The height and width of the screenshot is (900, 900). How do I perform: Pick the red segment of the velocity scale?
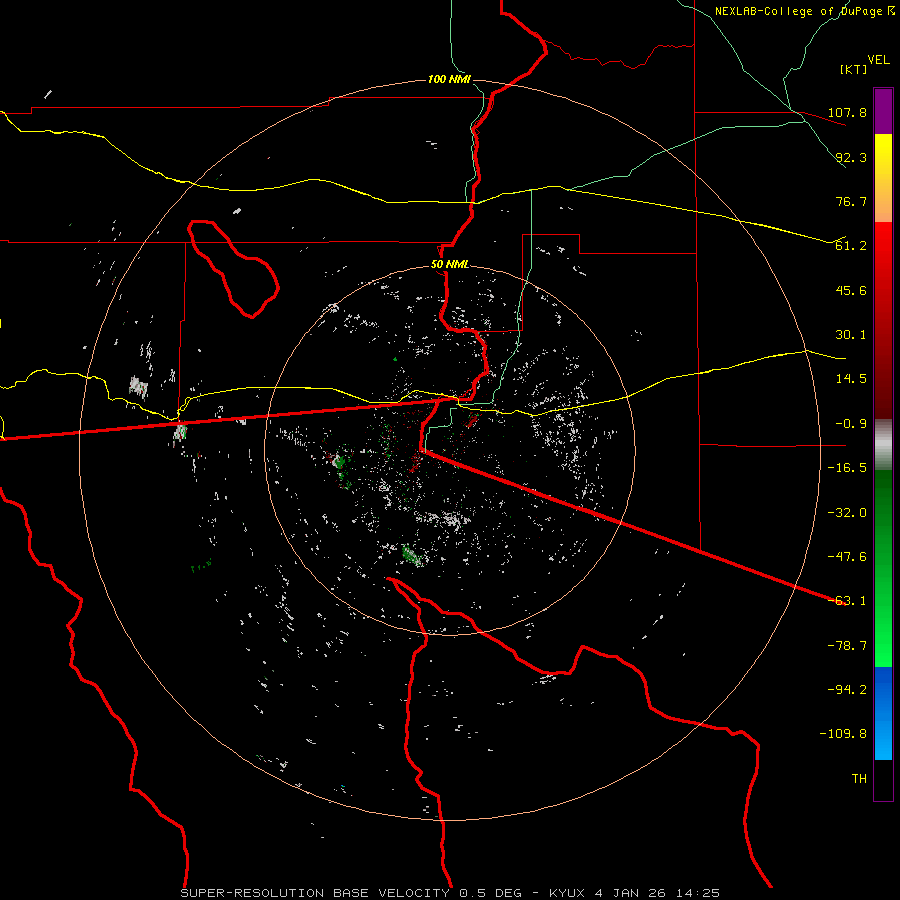(x=883, y=320)
